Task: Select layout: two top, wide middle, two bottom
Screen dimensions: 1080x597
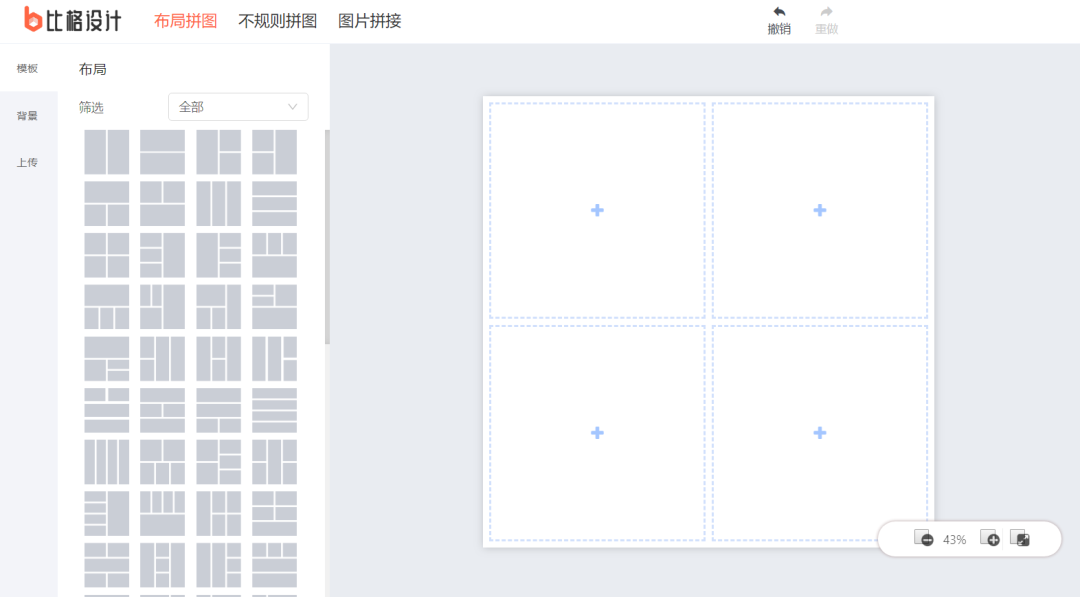Action: [x=107, y=565]
